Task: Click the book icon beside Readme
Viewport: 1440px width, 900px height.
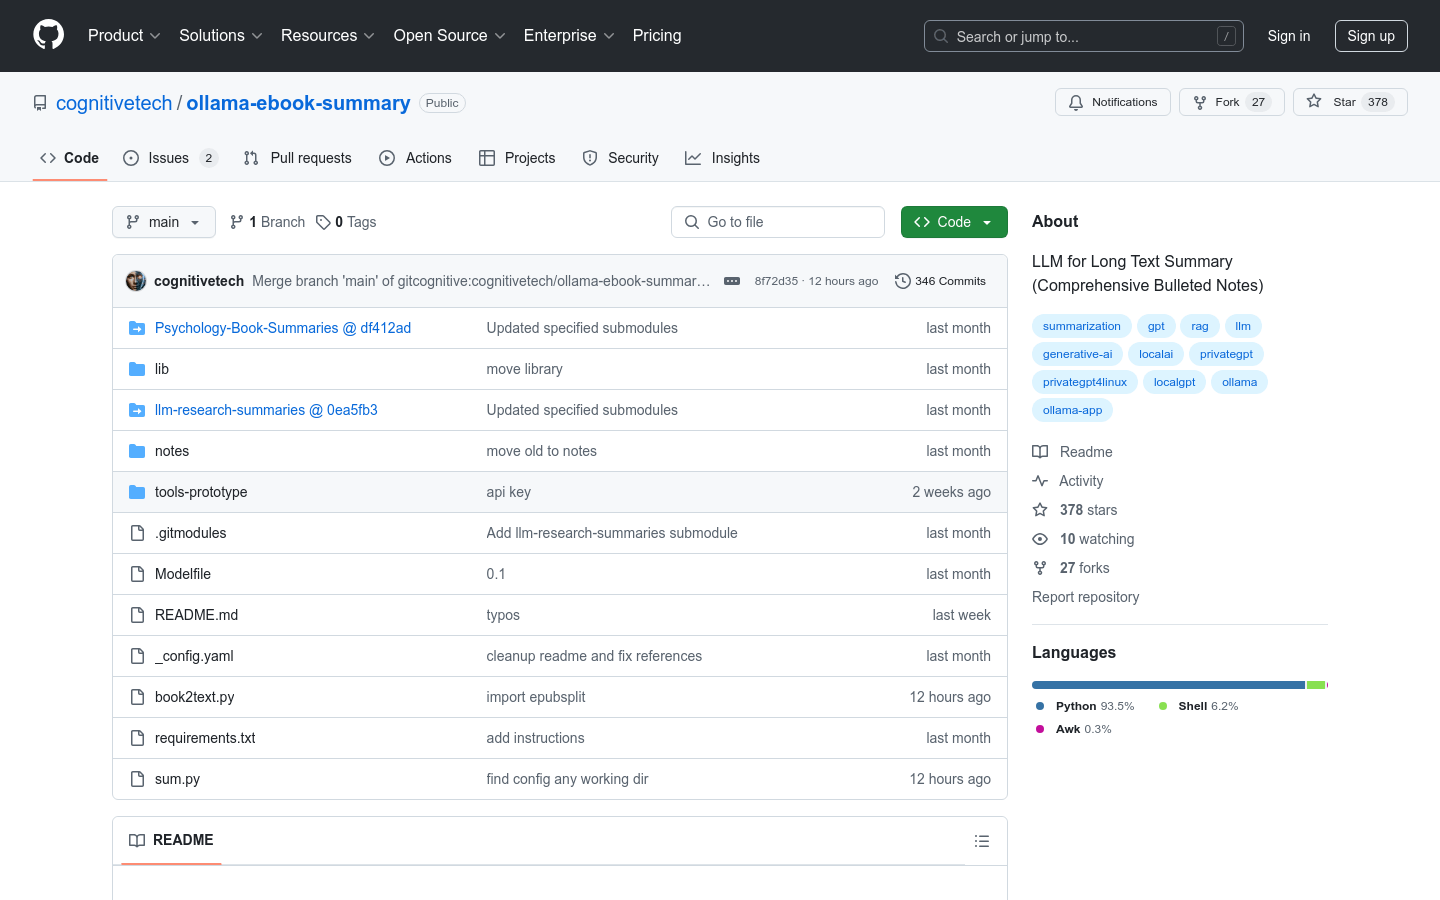Action: click(x=1040, y=452)
